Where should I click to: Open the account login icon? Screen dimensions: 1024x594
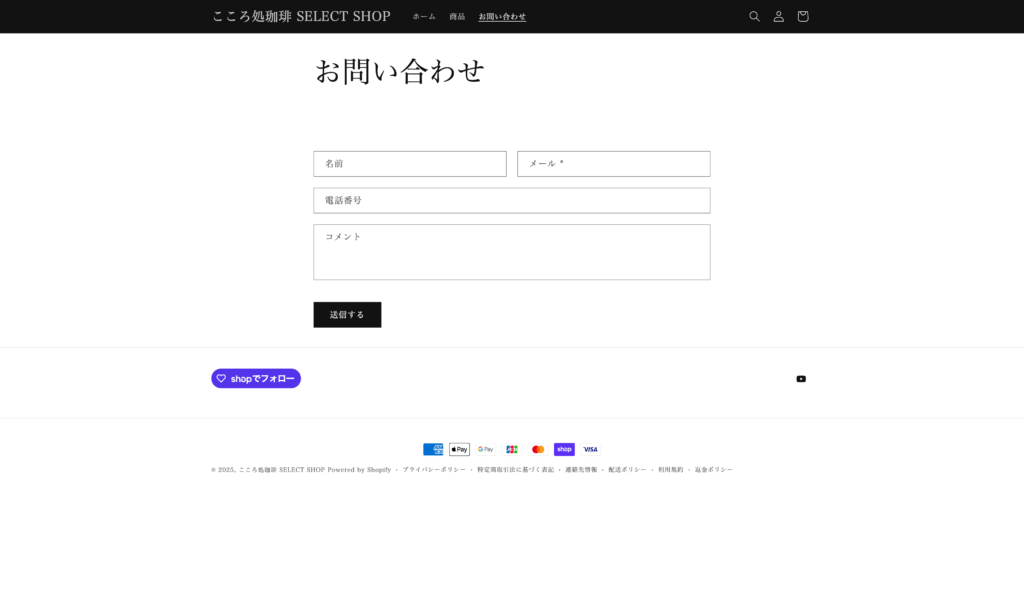[x=778, y=16]
